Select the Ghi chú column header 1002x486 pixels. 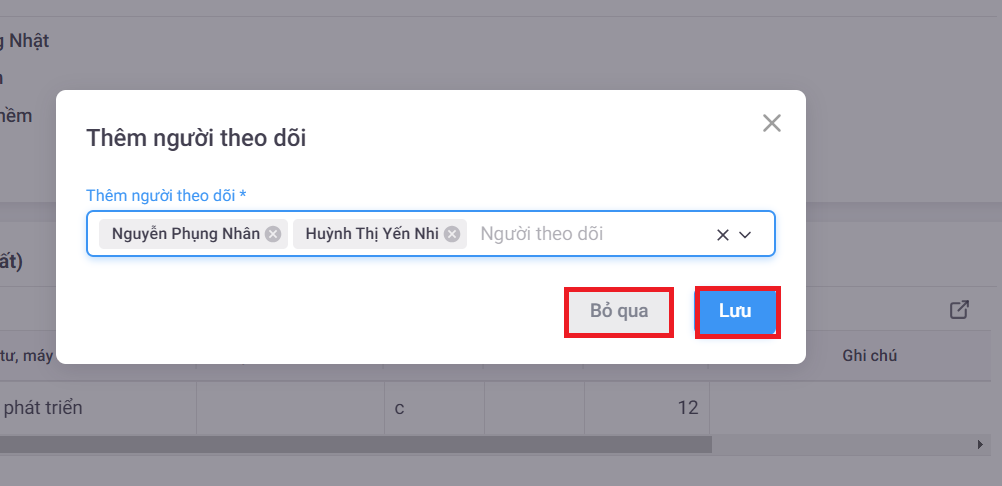tap(870, 356)
